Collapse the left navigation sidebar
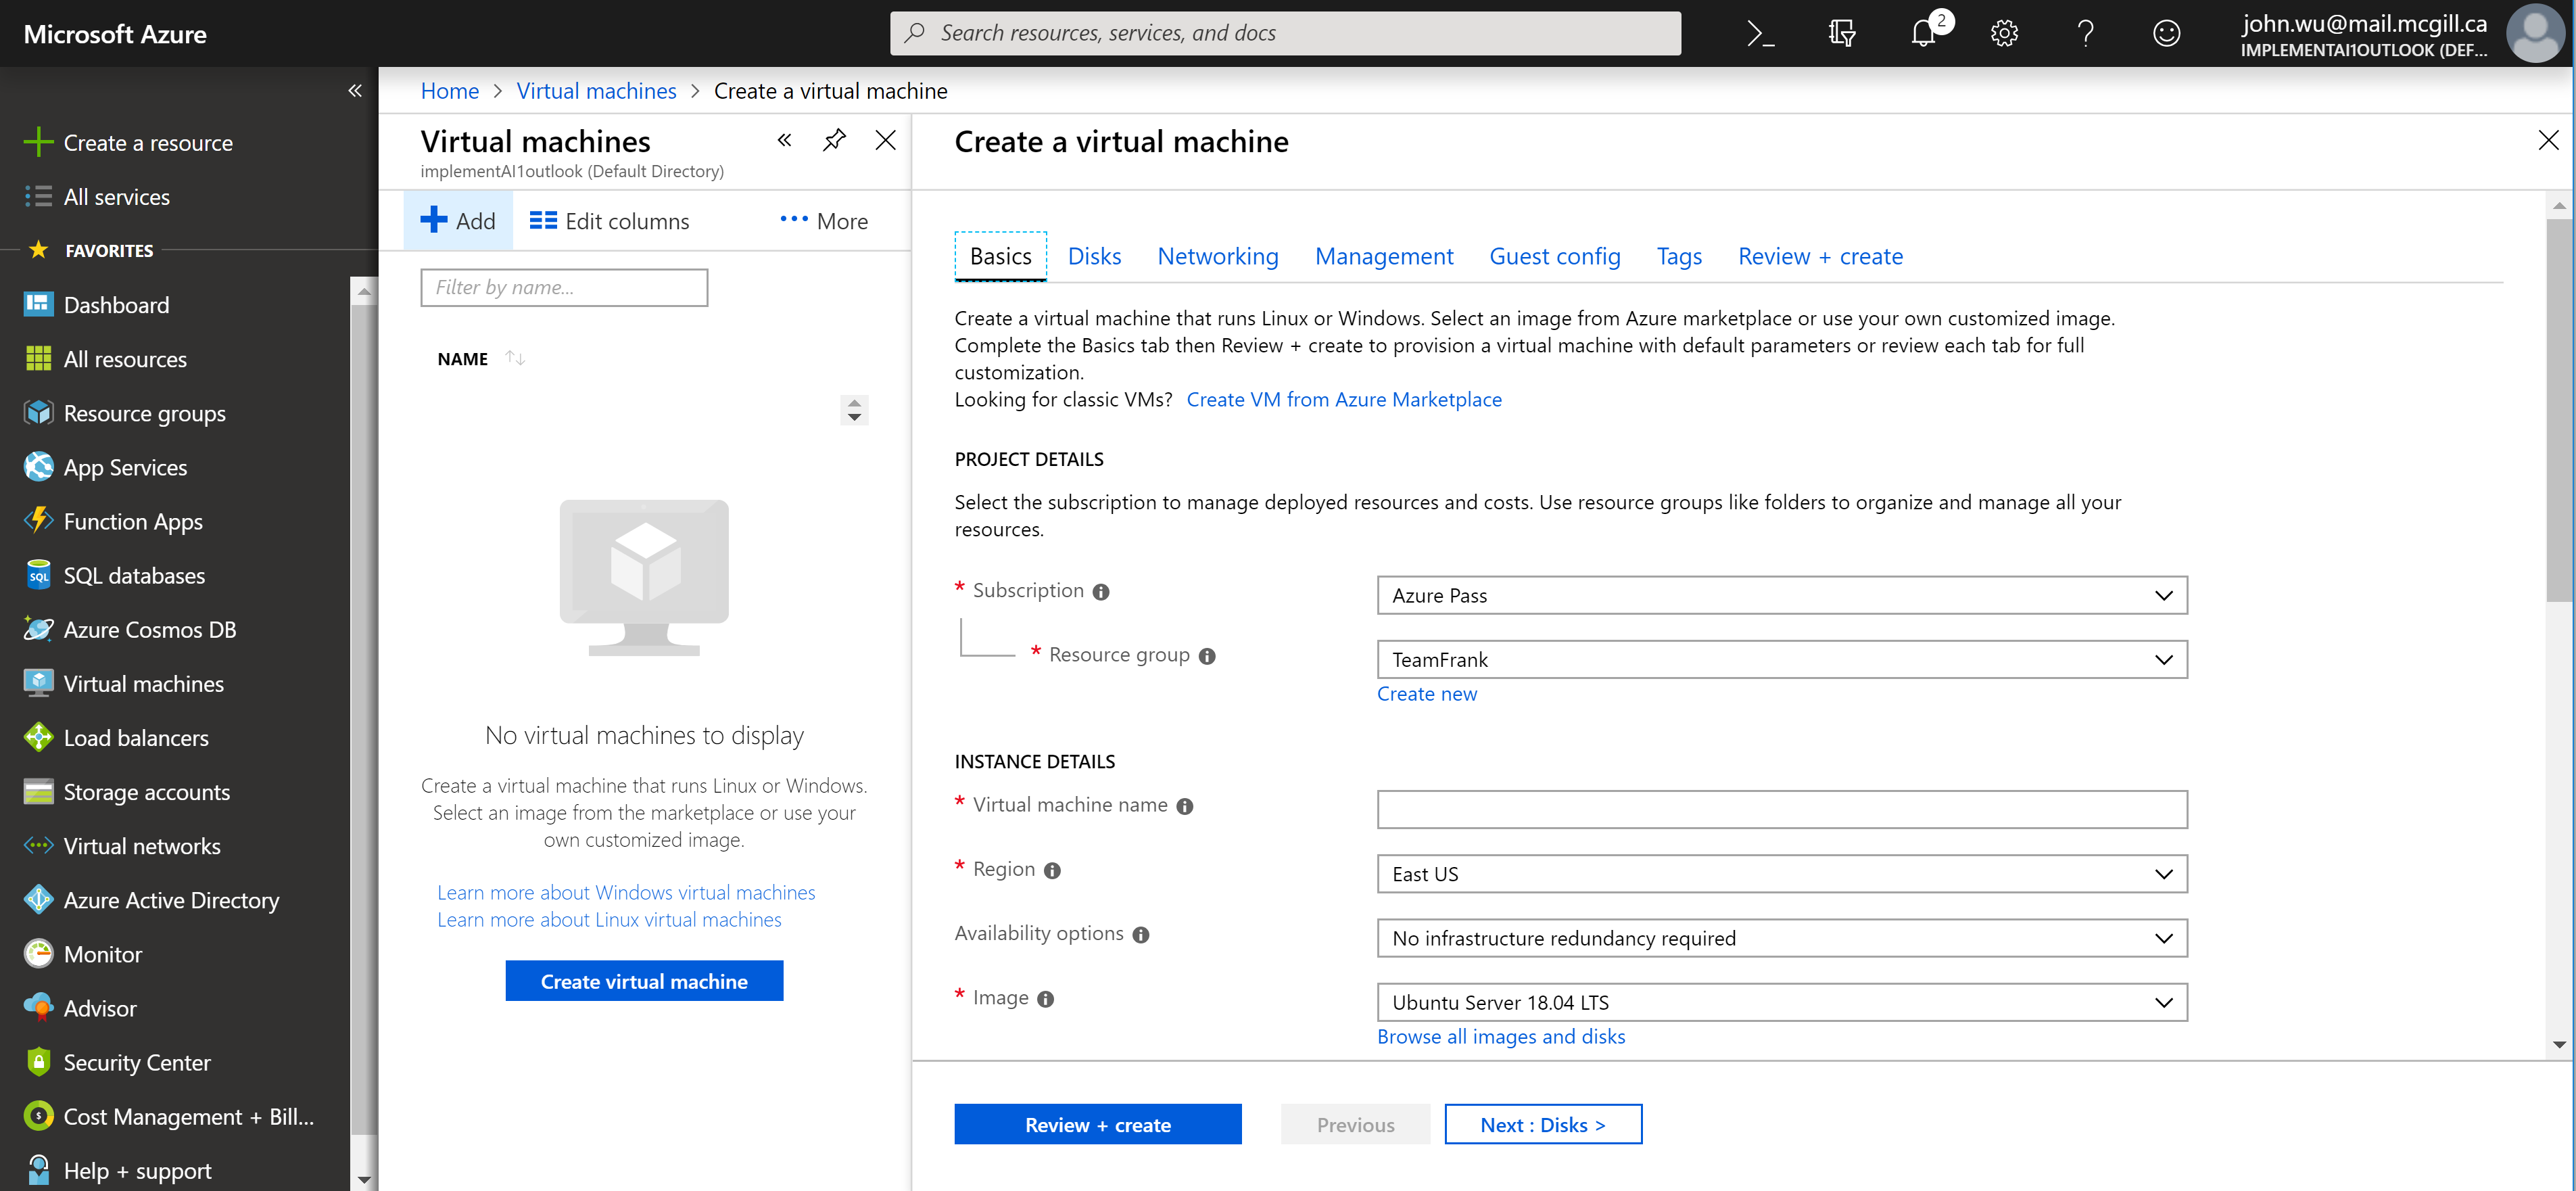The image size is (2576, 1191). 355,90
